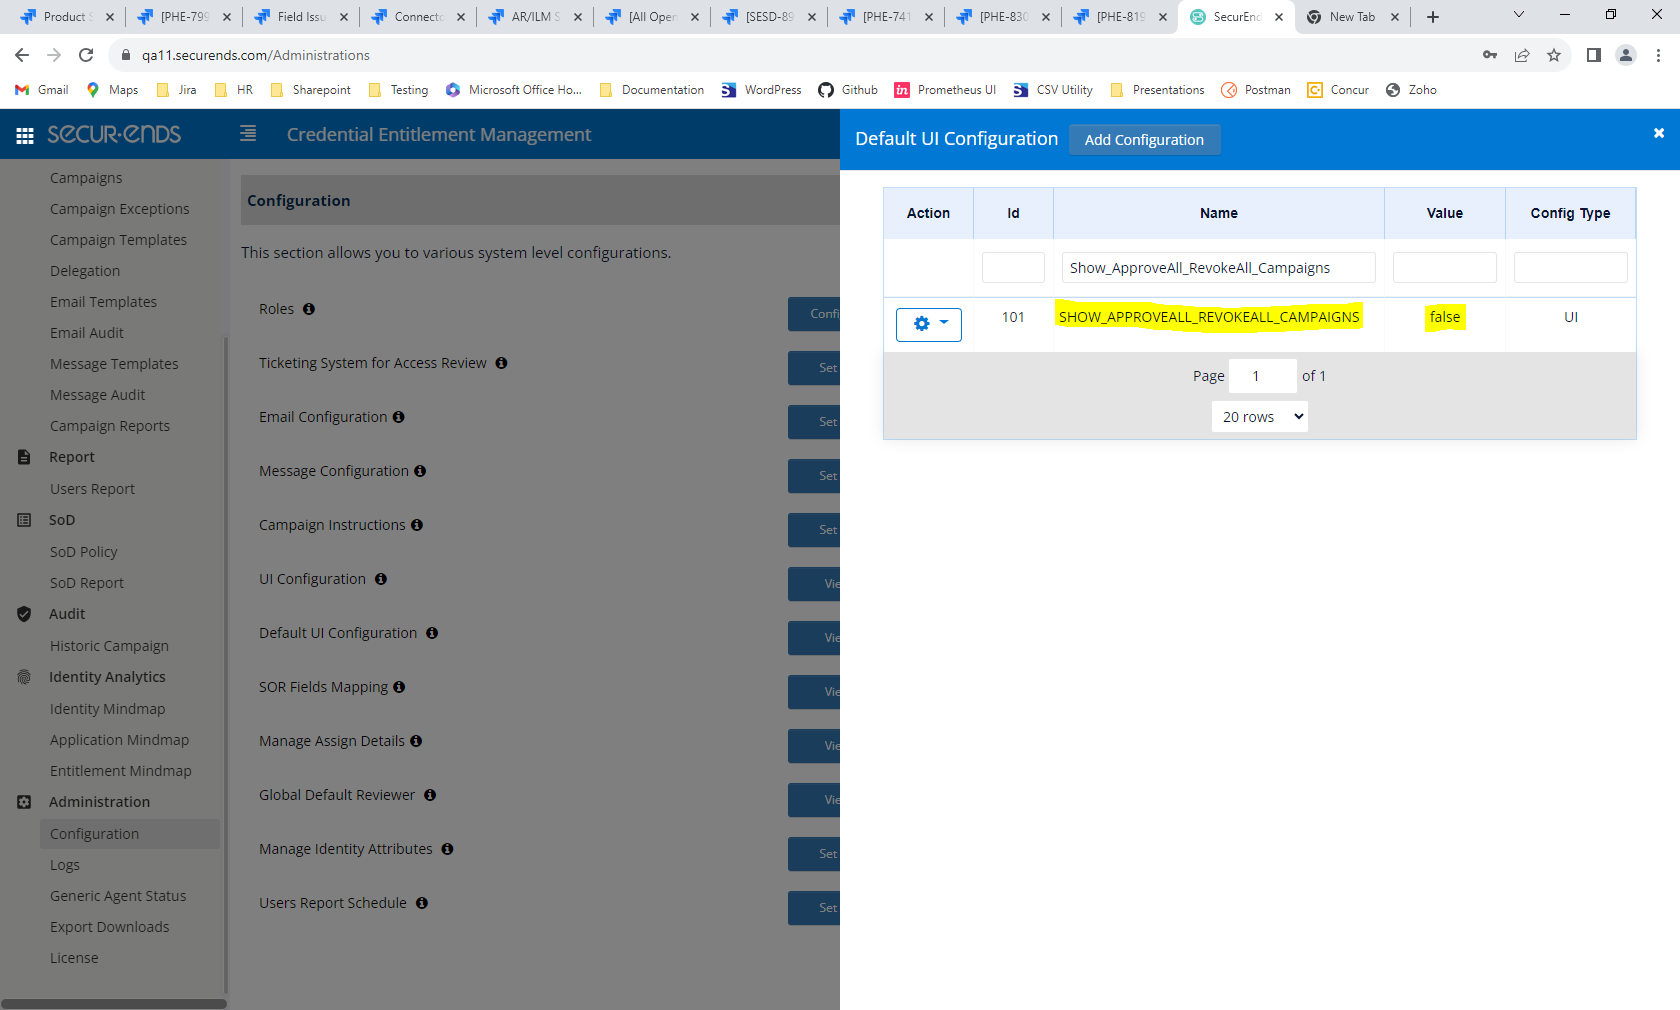Click the Identity Analytics fingerprint icon
The width and height of the screenshot is (1680, 1010).
pos(24,676)
